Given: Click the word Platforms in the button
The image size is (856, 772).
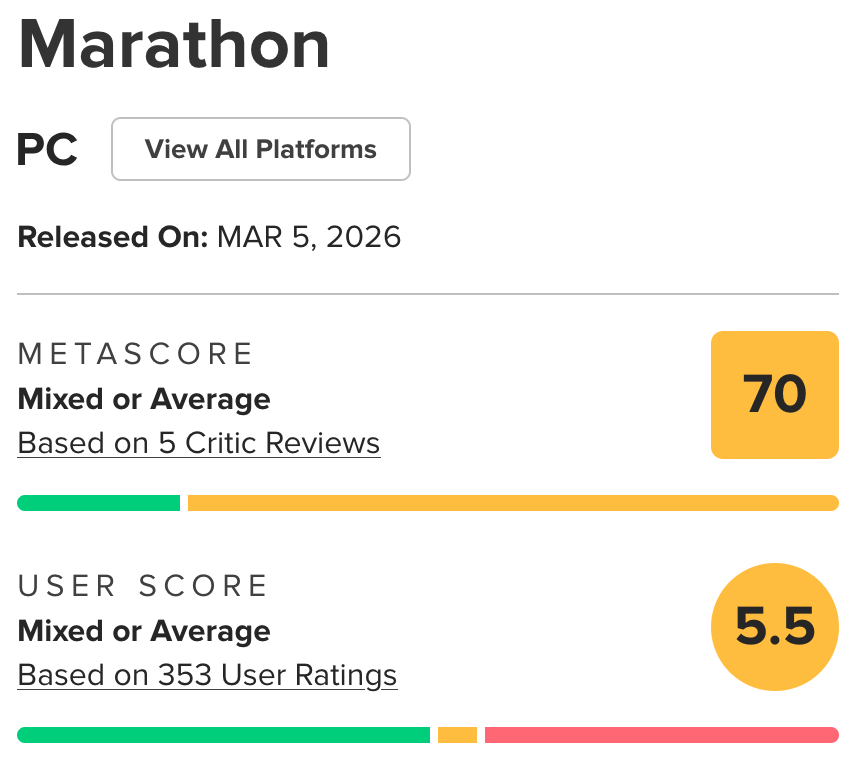Looking at the screenshot, I should 317,149.
